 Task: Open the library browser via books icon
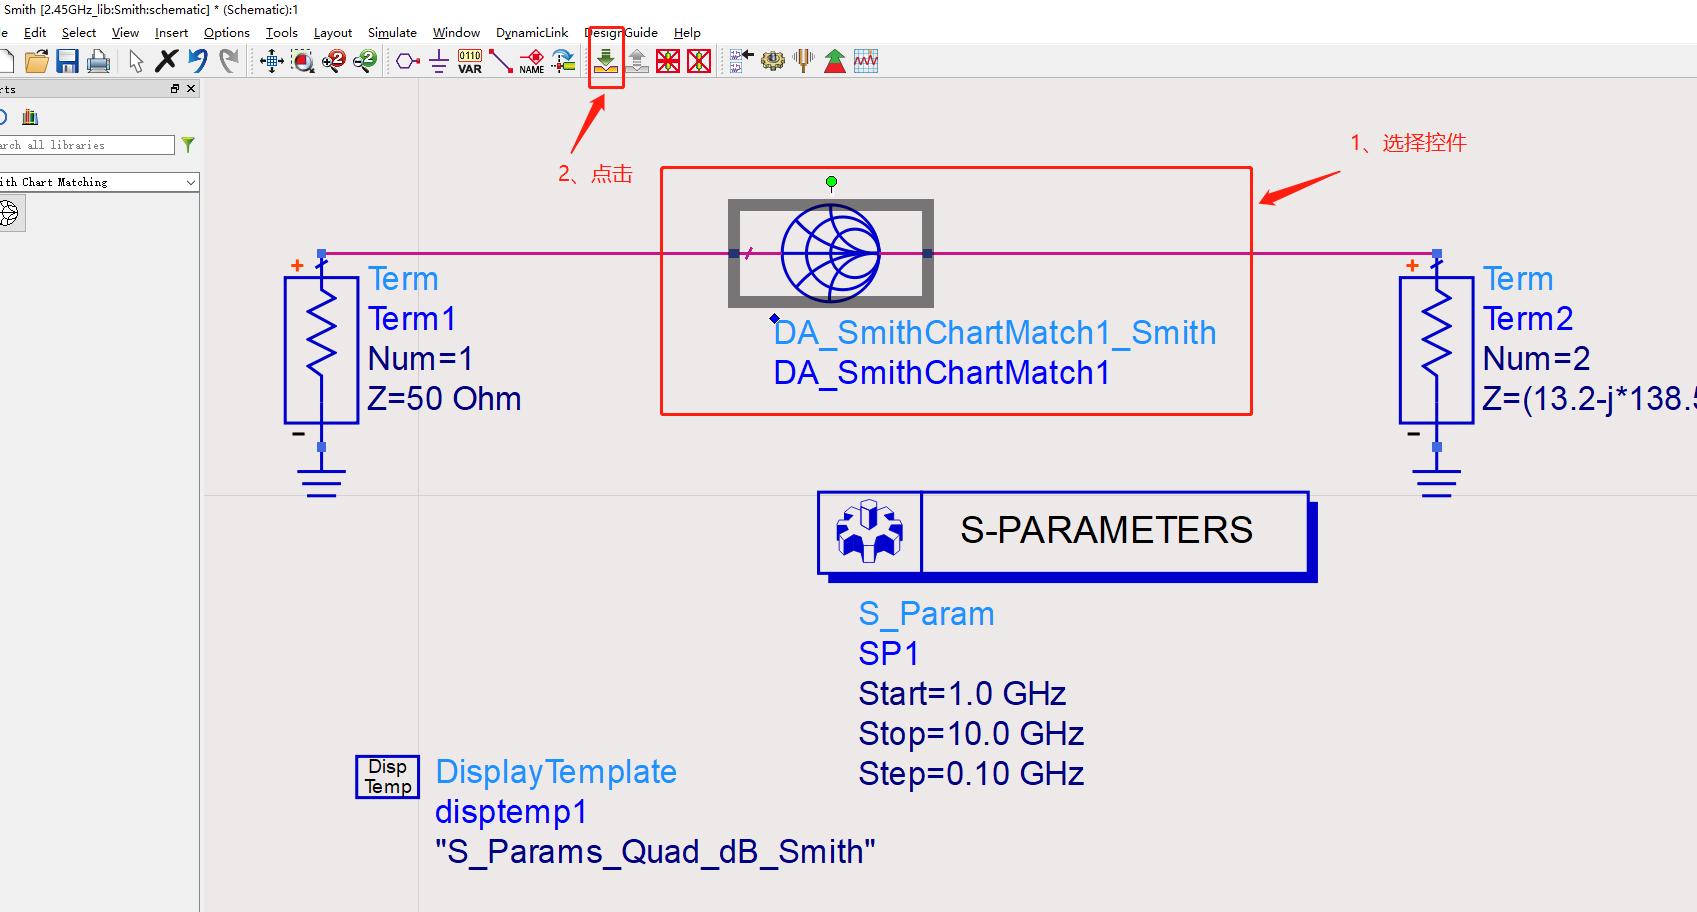pyautogui.click(x=29, y=117)
